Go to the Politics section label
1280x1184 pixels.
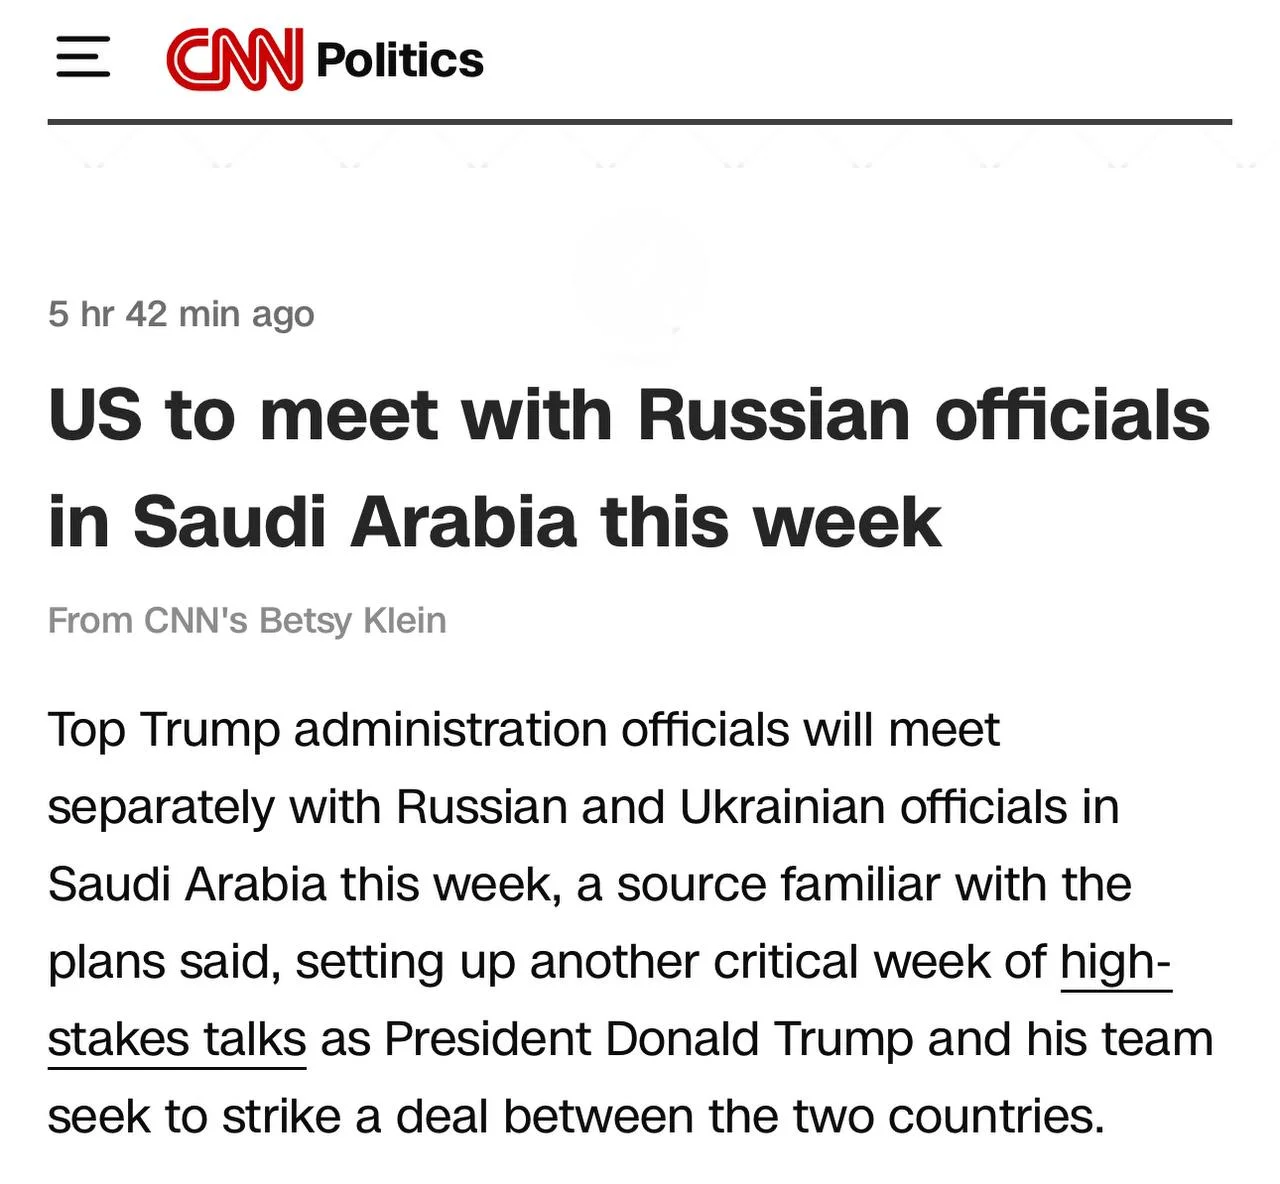point(400,60)
